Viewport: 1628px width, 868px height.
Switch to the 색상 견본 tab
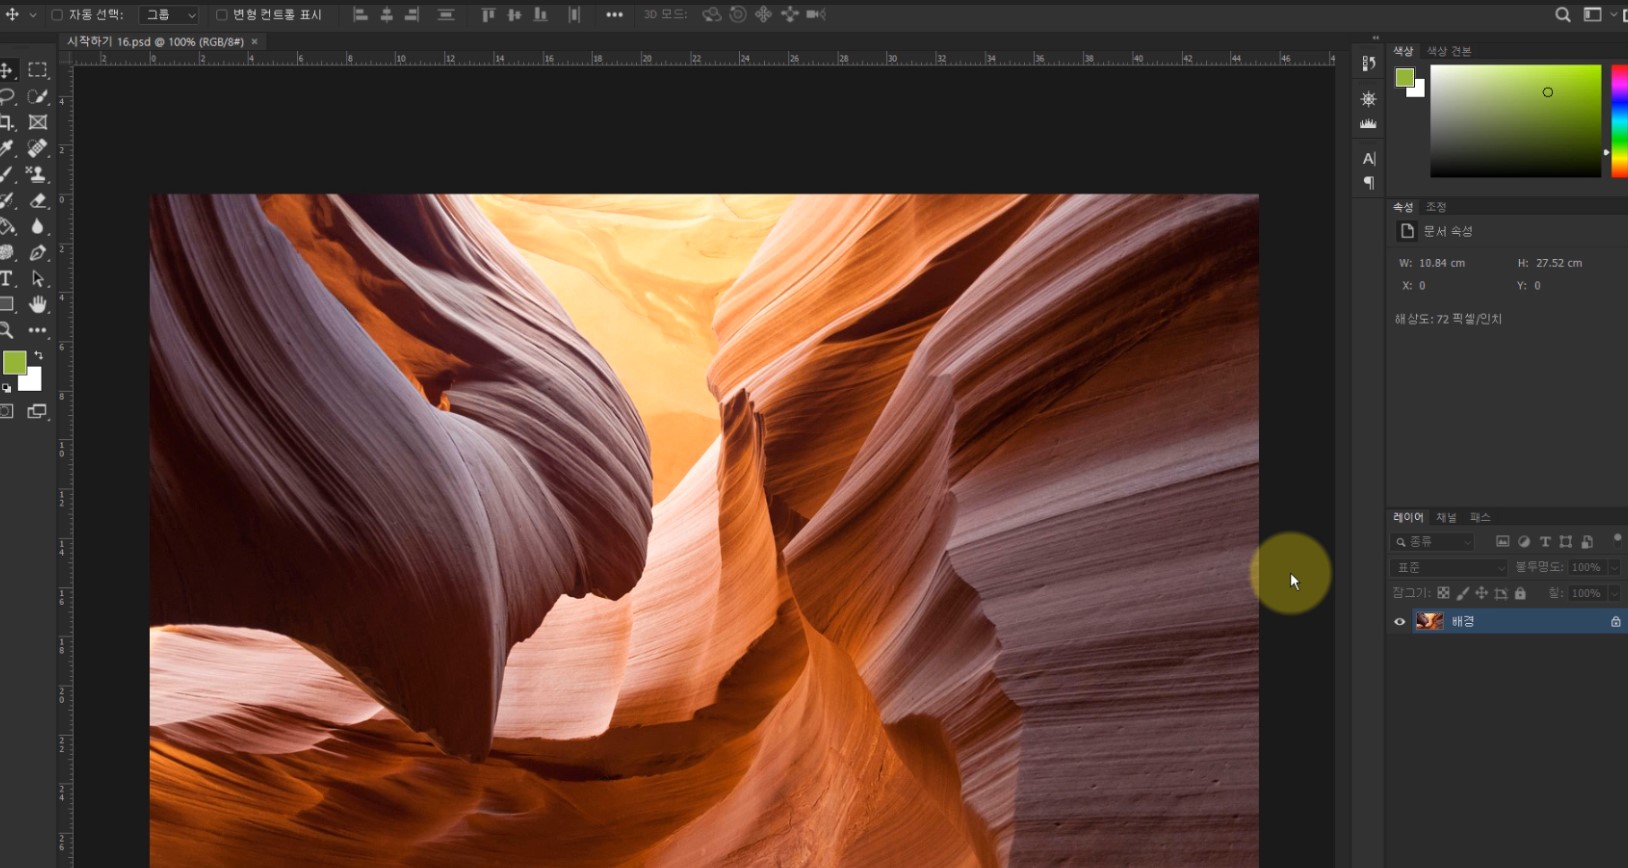click(x=1448, y=51)
